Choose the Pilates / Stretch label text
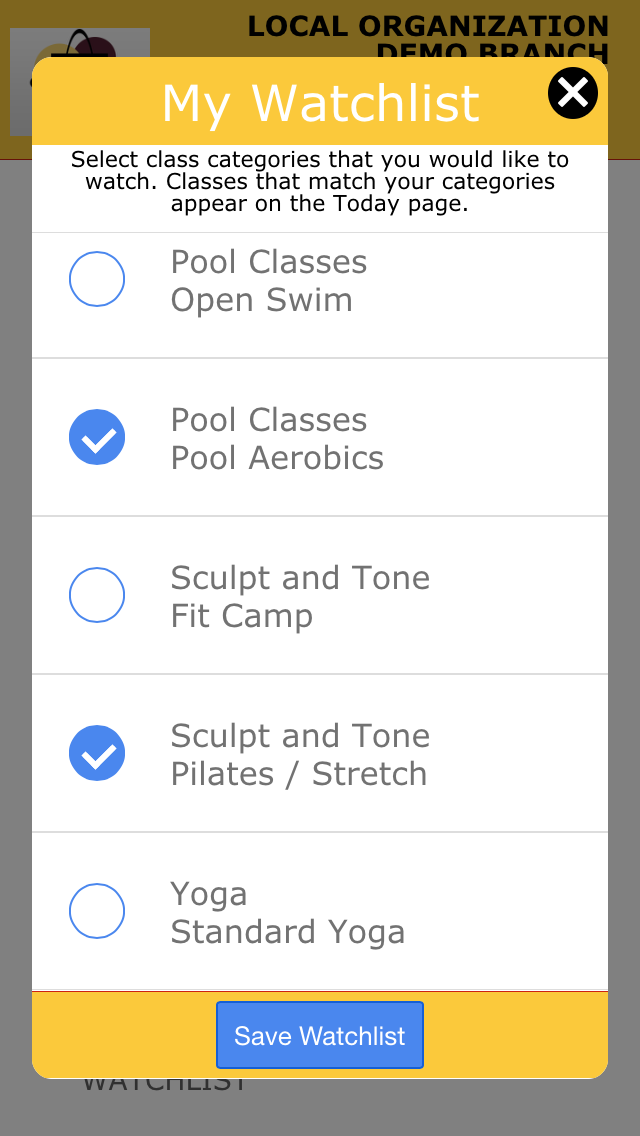This screenshot has width=640, height=1136. [x=299, y=774]
